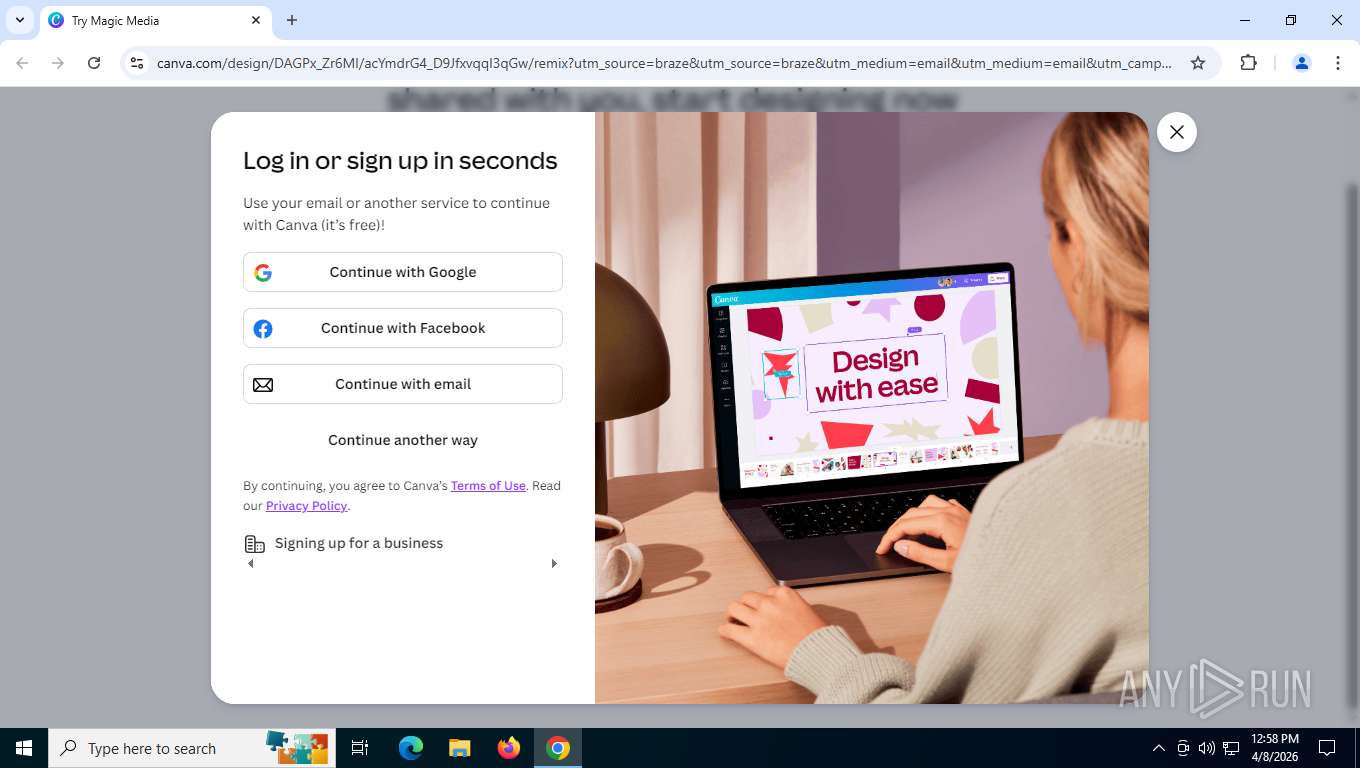Viewport: 1360px width, 768px height.
Task: Click the taskbar search box
Action: coord(193,748)
